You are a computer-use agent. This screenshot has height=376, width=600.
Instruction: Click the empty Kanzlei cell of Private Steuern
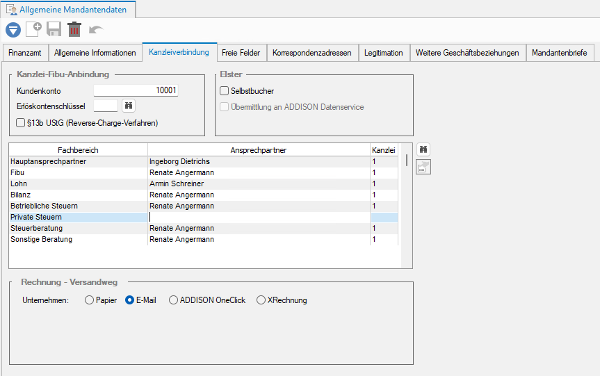384,217
